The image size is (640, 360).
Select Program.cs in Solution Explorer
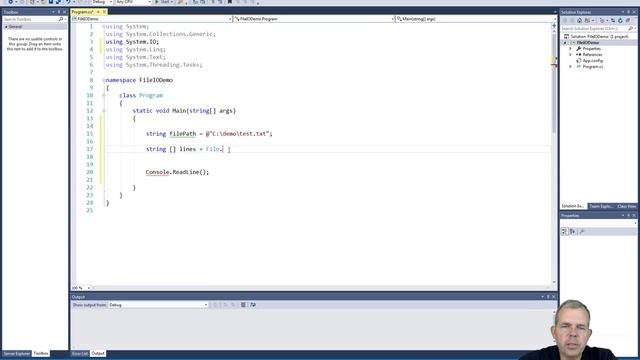(593, 67)
